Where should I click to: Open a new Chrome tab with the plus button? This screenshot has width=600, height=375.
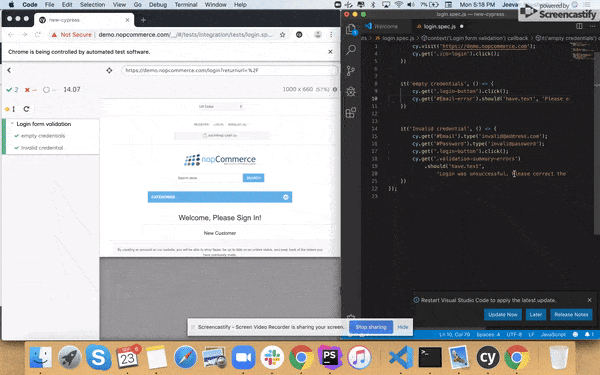coord(143,20)
